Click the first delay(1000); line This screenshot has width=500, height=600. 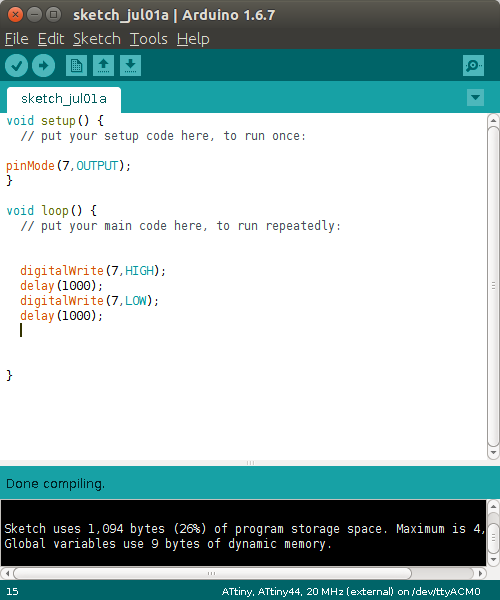point(62,286)
